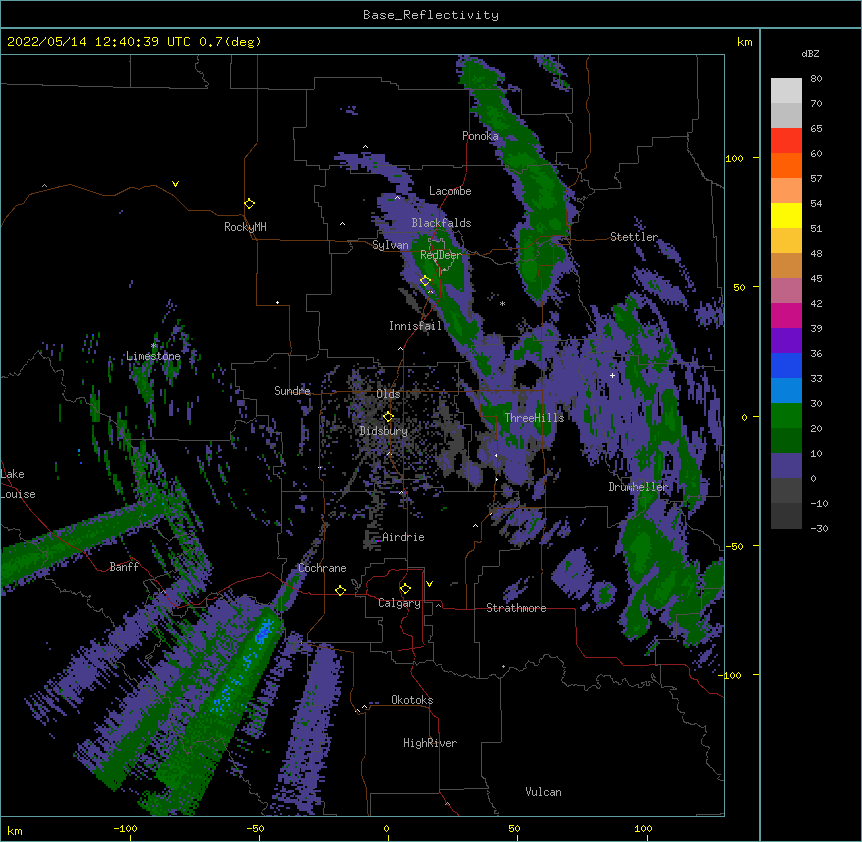Click the -100 tick on the horizontal km axis
Image resolution: width=862 pixels, height=842 pixels.
coord(125,828)
